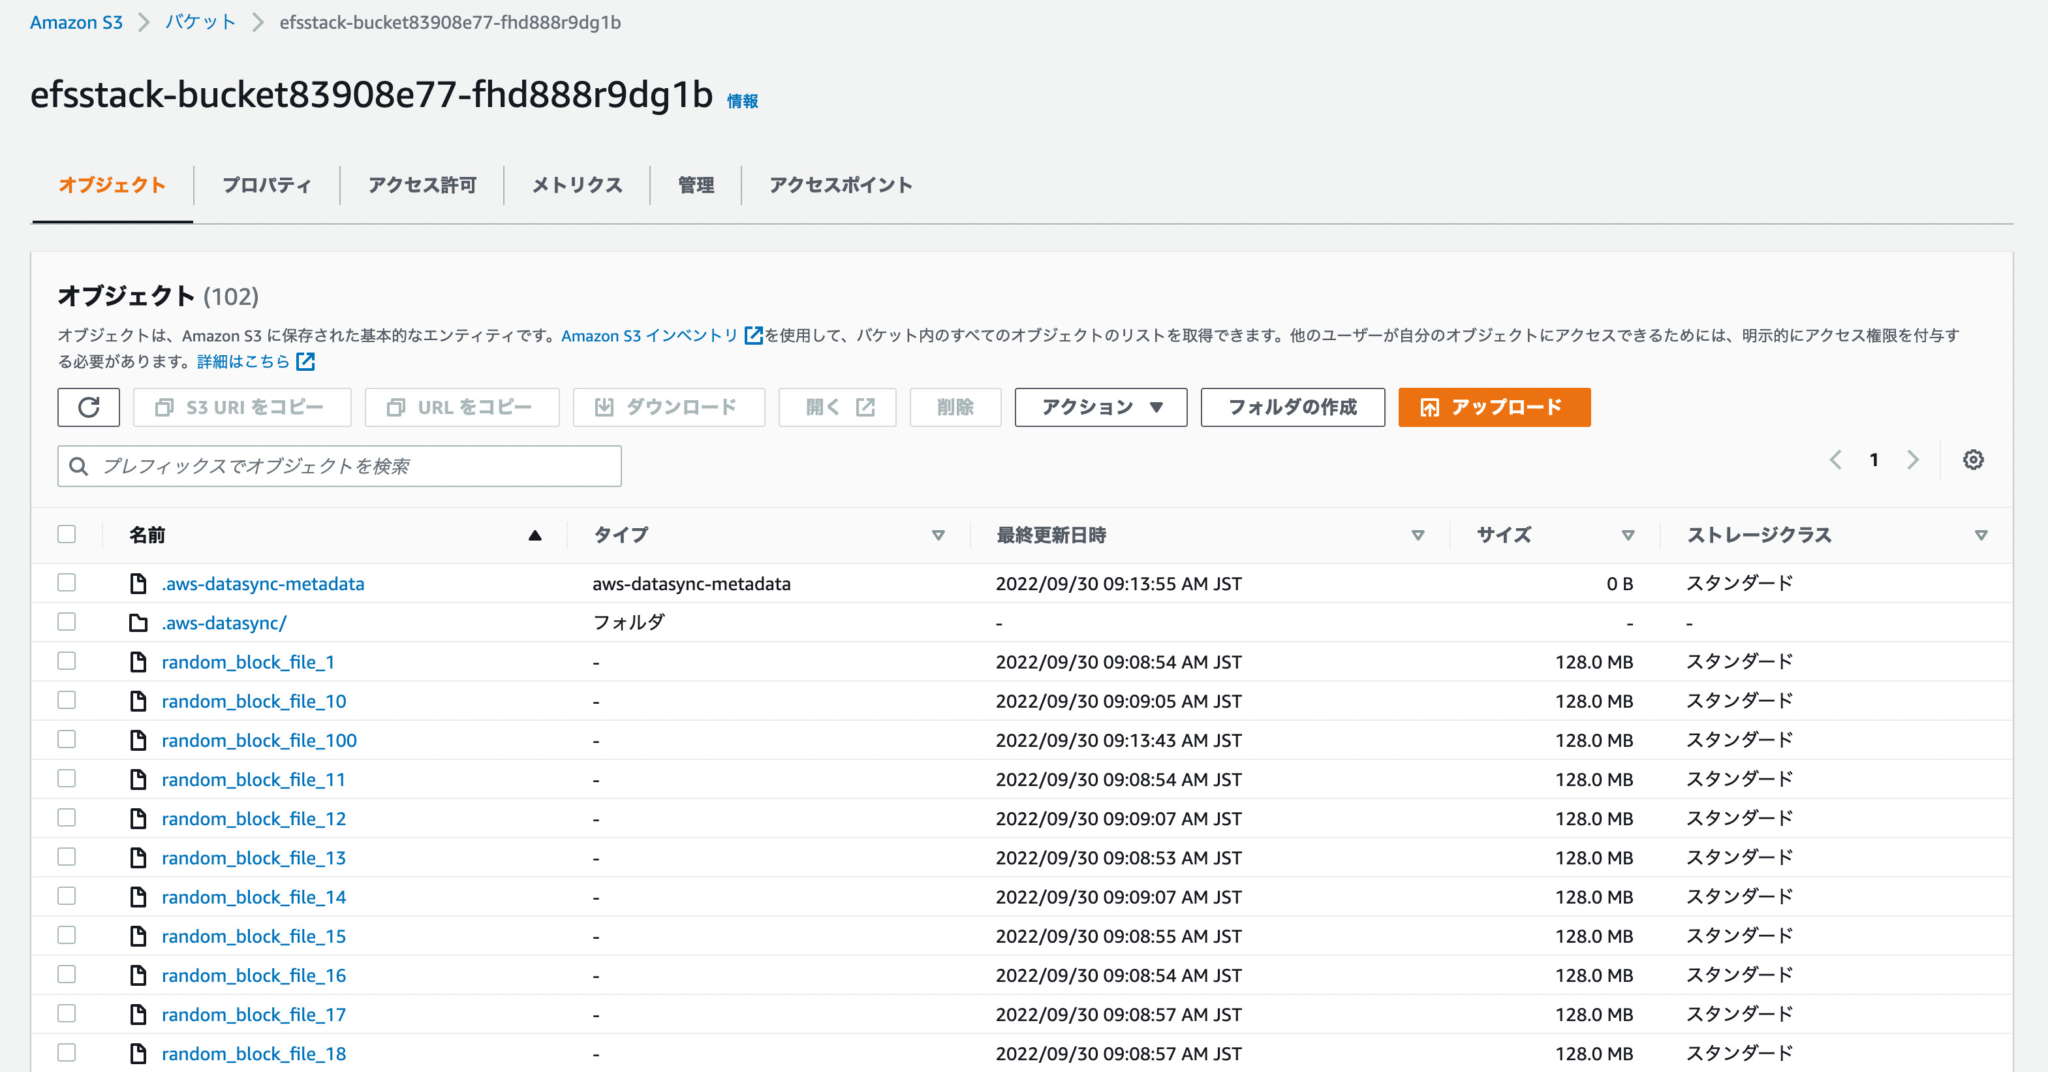Viewport: 2048px width, 1072px height.
Task: Click the external link icon after Amazon S3 インベントリ
Action: [x=752, y=335]
